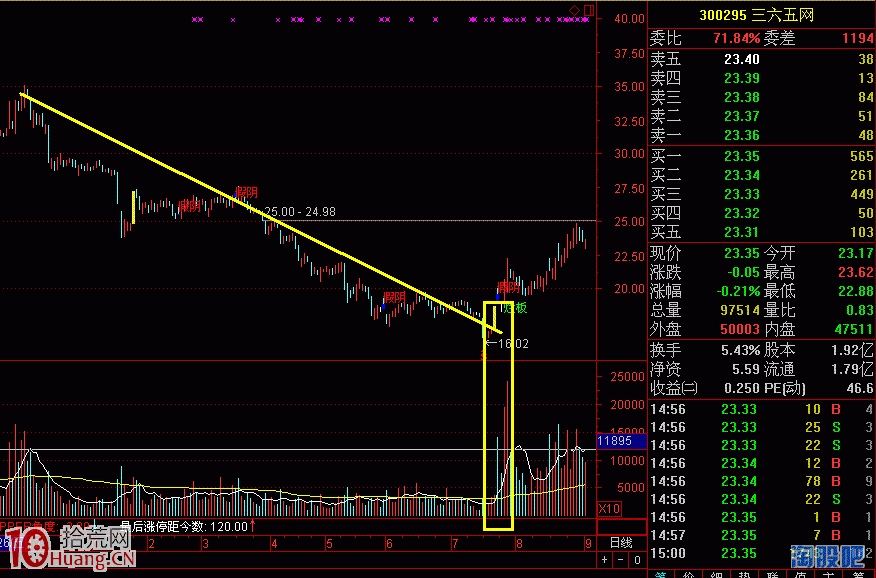Click the 25000 volume axis label
Image resolution: width=876 pixels, height=578 pixels.
click(627, 376)
